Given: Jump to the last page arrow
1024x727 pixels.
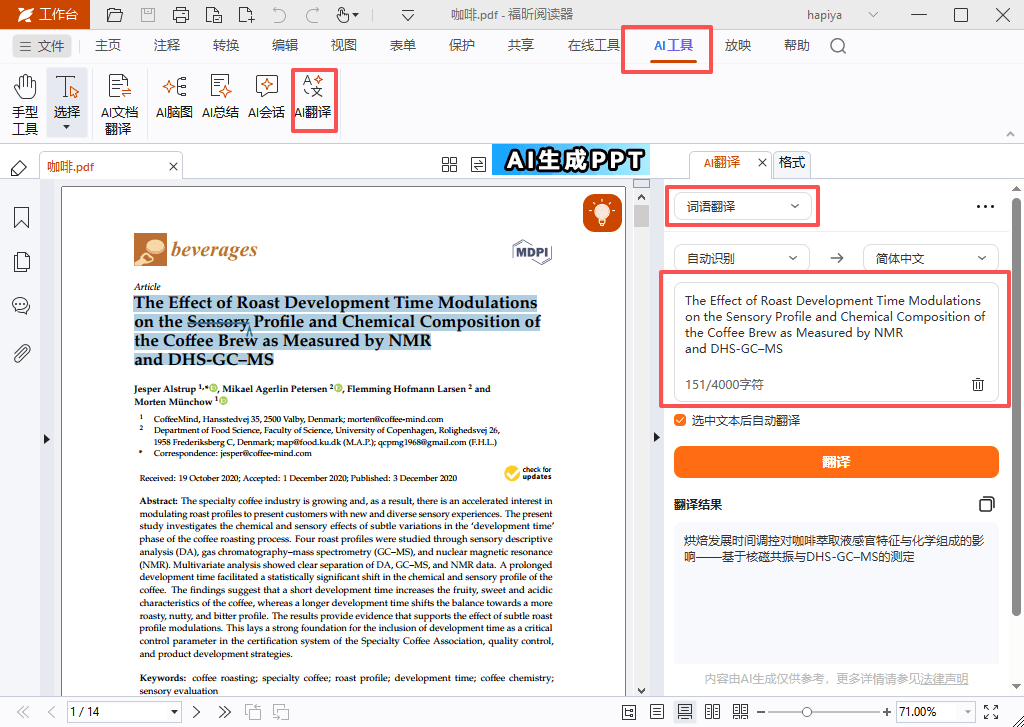Looking at the screenshot, I should click(225, 712).
